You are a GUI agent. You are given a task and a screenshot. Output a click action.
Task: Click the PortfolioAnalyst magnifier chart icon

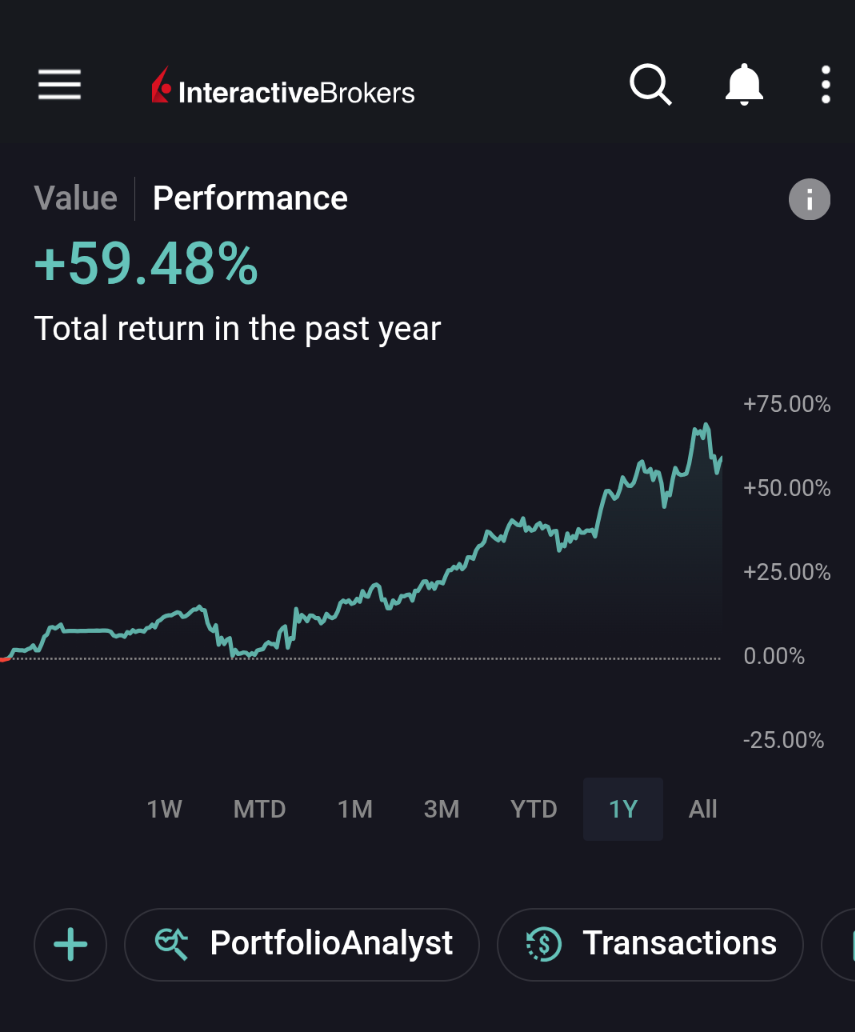tap(171, 943)
